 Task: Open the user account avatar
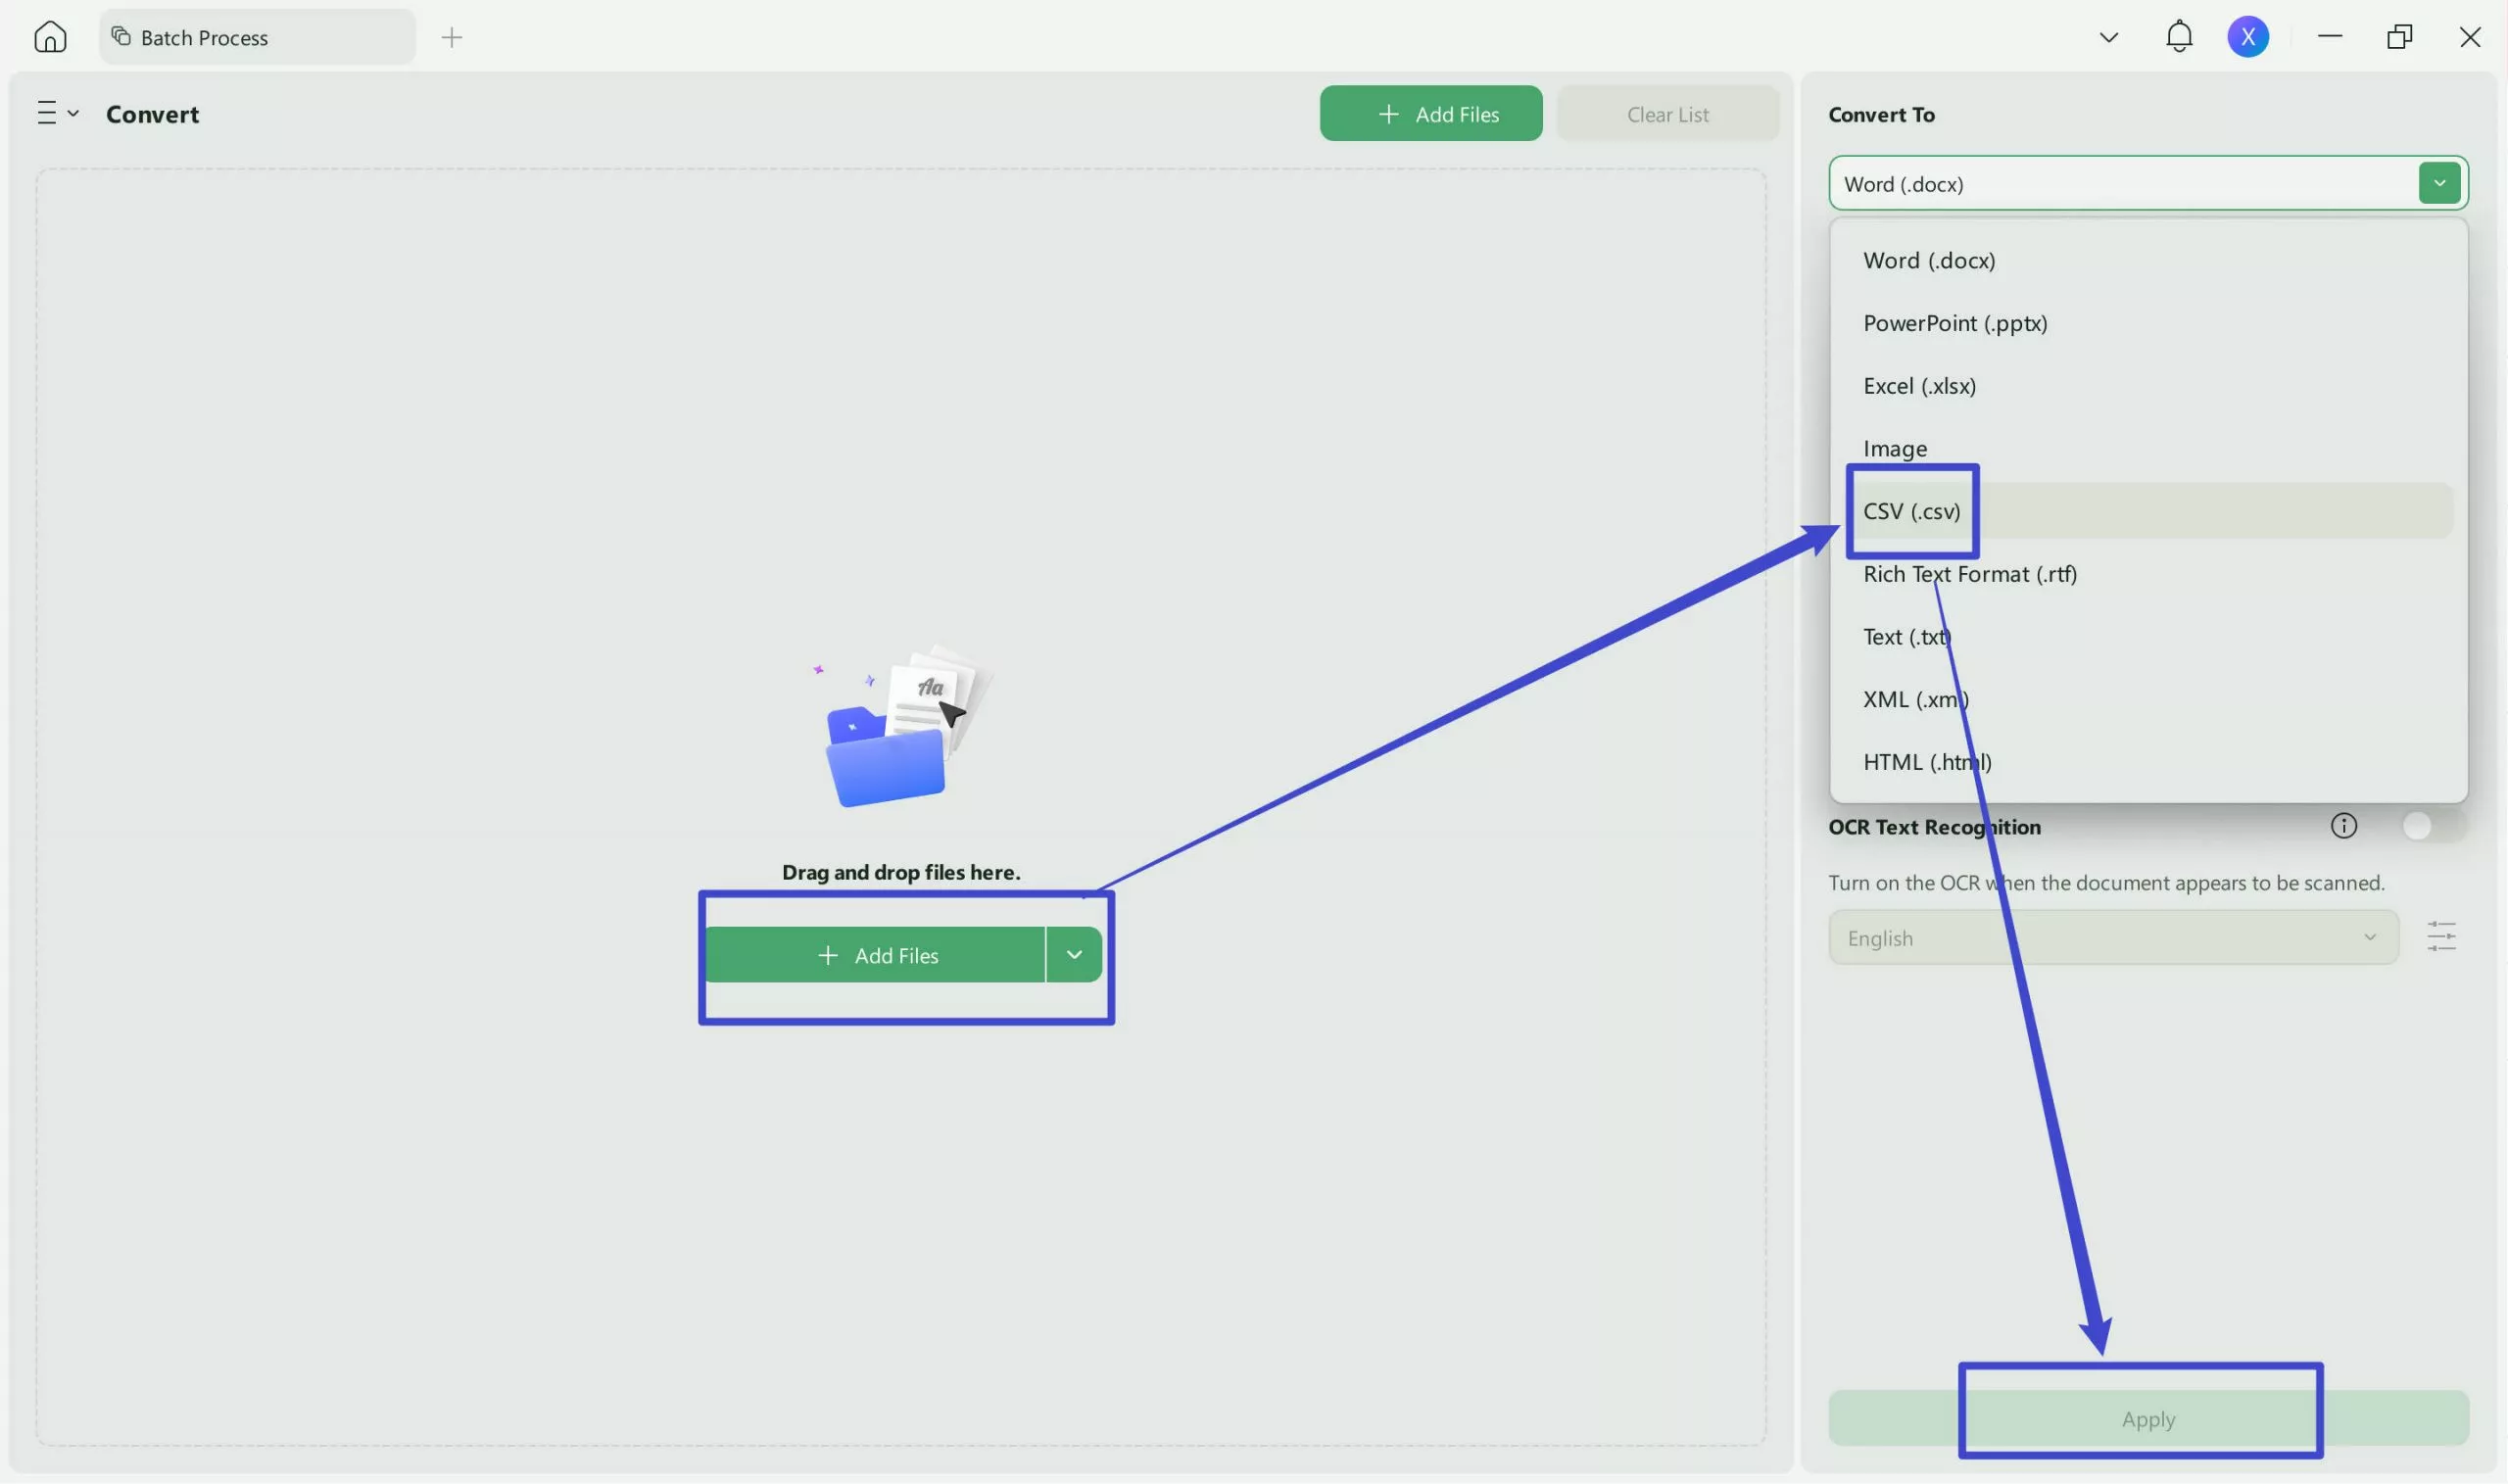click(x=2247, y=37)
